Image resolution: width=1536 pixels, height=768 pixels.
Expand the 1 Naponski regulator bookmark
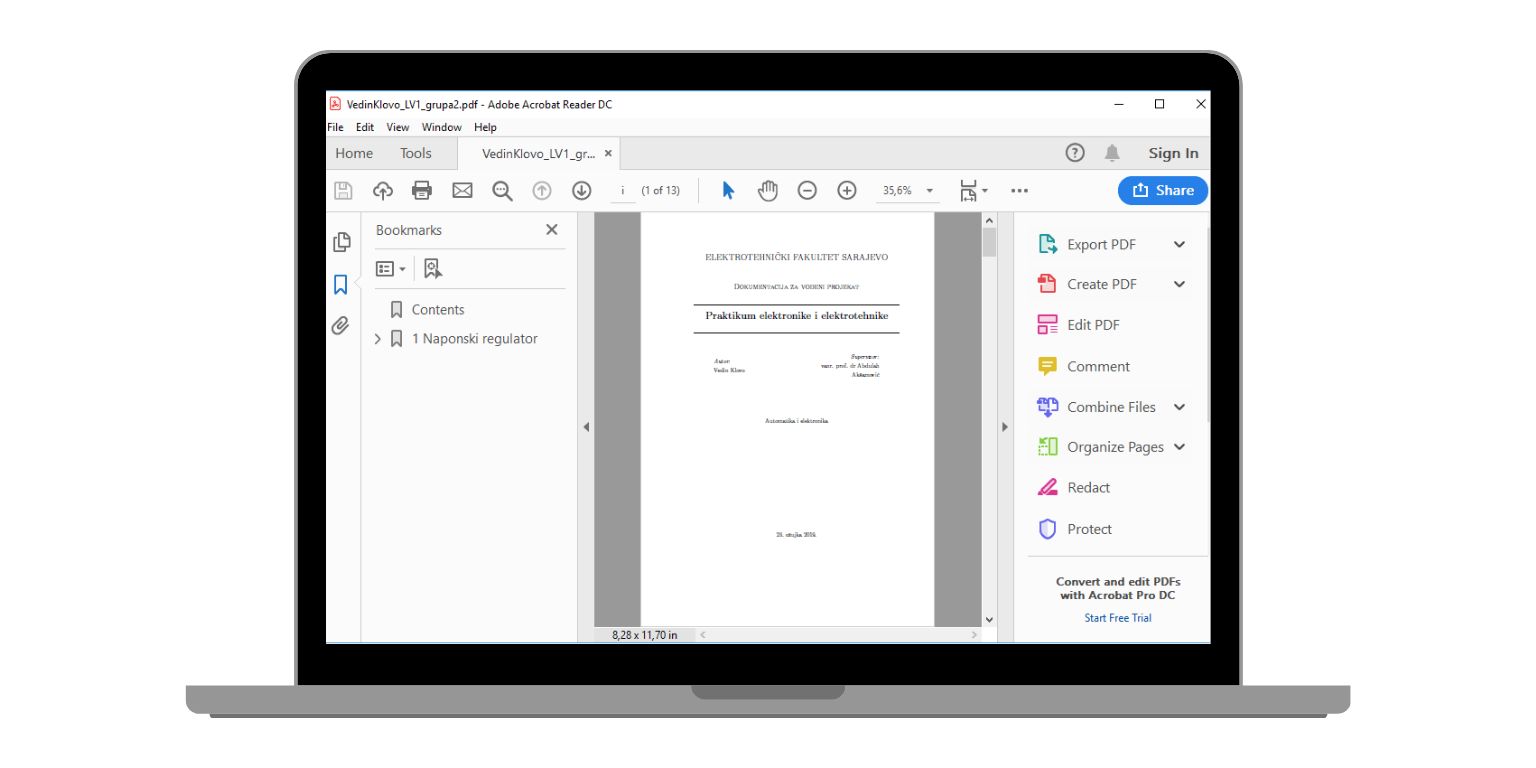click(x=378, y=339)
